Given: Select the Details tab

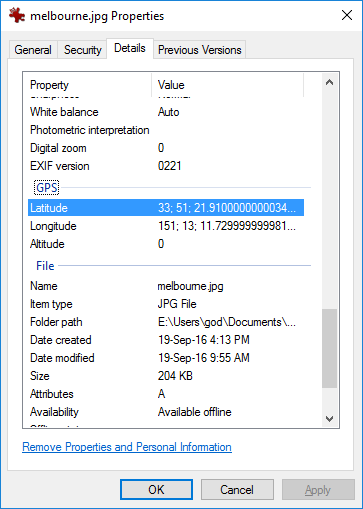Looking at the screenshot, I should 130,48.
